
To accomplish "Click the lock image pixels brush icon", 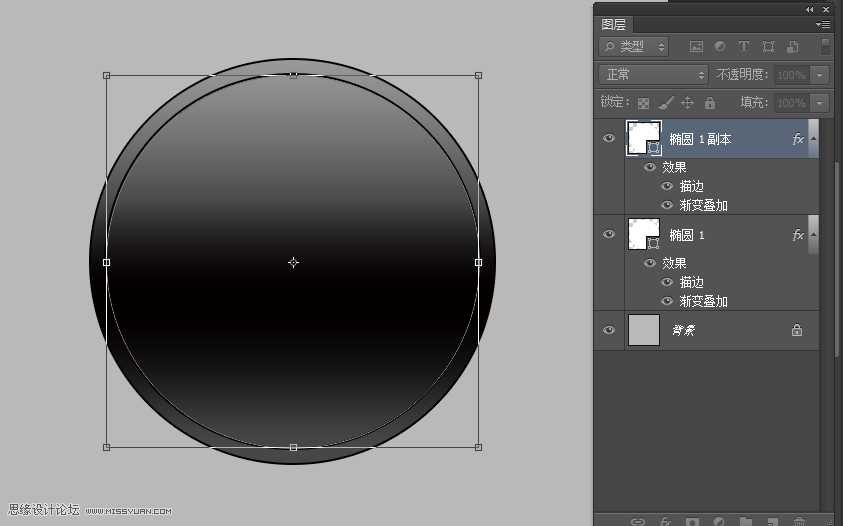I will coord(666,103).
